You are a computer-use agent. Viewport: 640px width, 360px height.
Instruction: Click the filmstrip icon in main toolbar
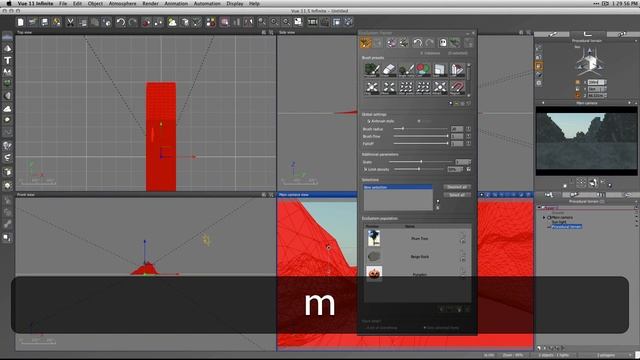click(x=312, y=22)
